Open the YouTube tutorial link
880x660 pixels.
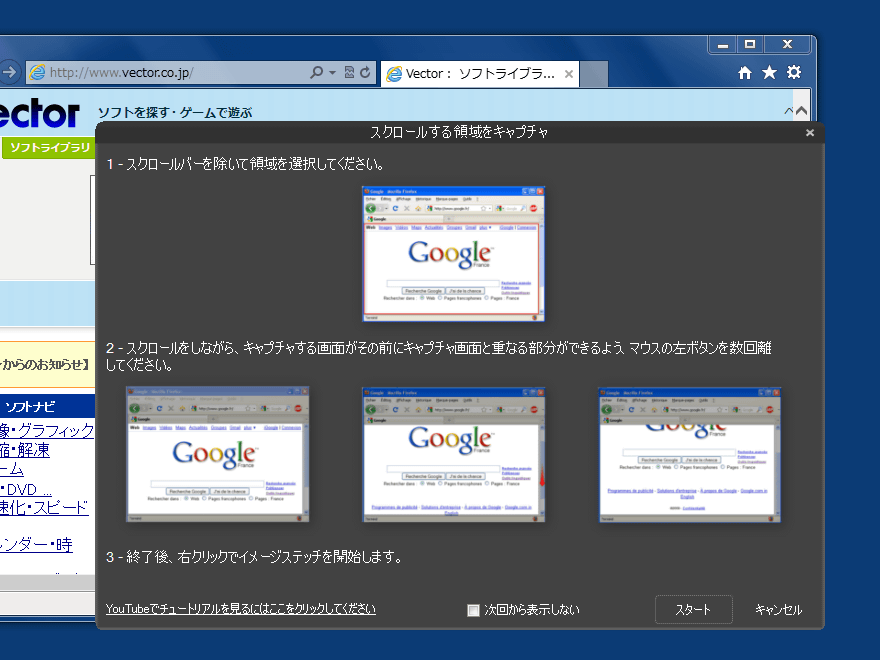click(240, 609)
